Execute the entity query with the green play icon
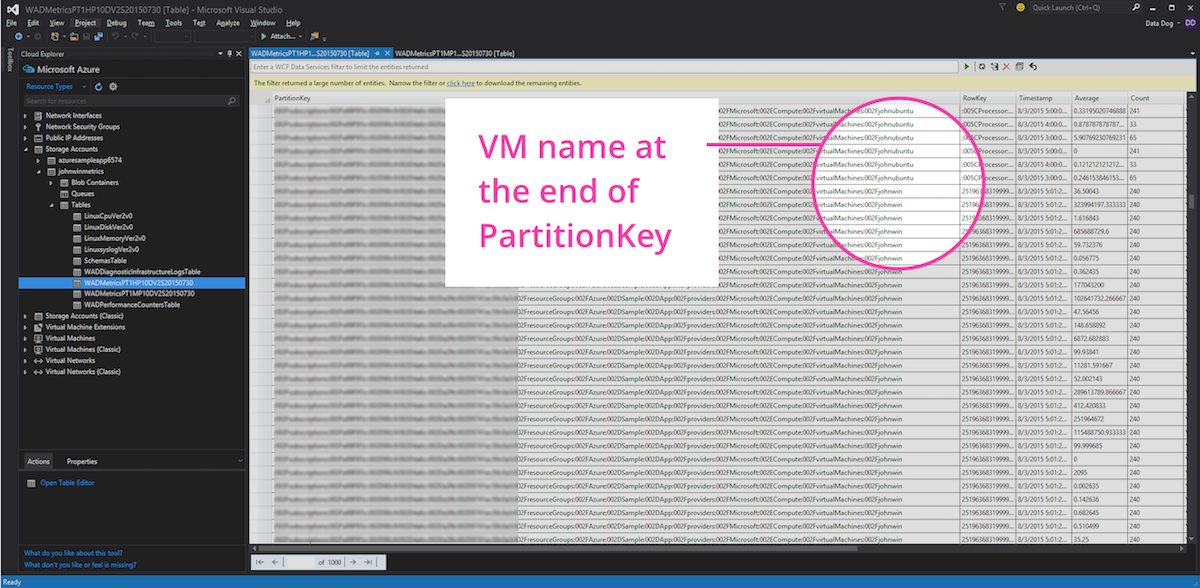 pyautogui.click(x=967, y=66)
